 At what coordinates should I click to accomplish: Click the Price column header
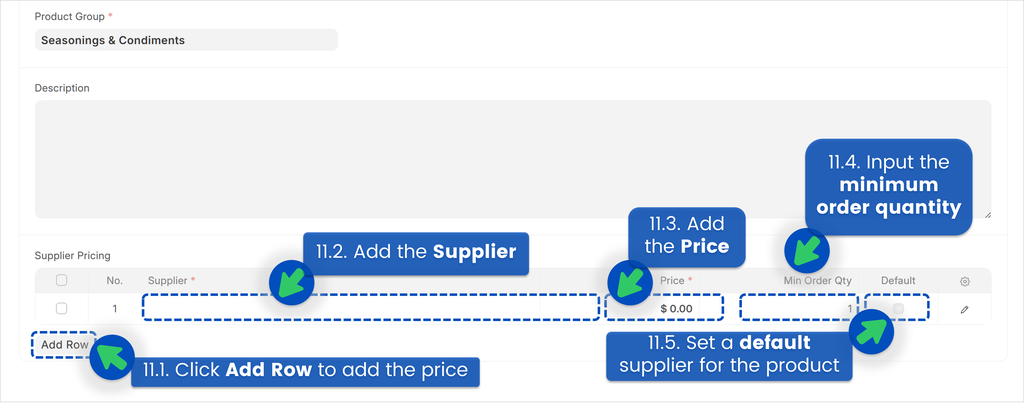coord(675,280)
